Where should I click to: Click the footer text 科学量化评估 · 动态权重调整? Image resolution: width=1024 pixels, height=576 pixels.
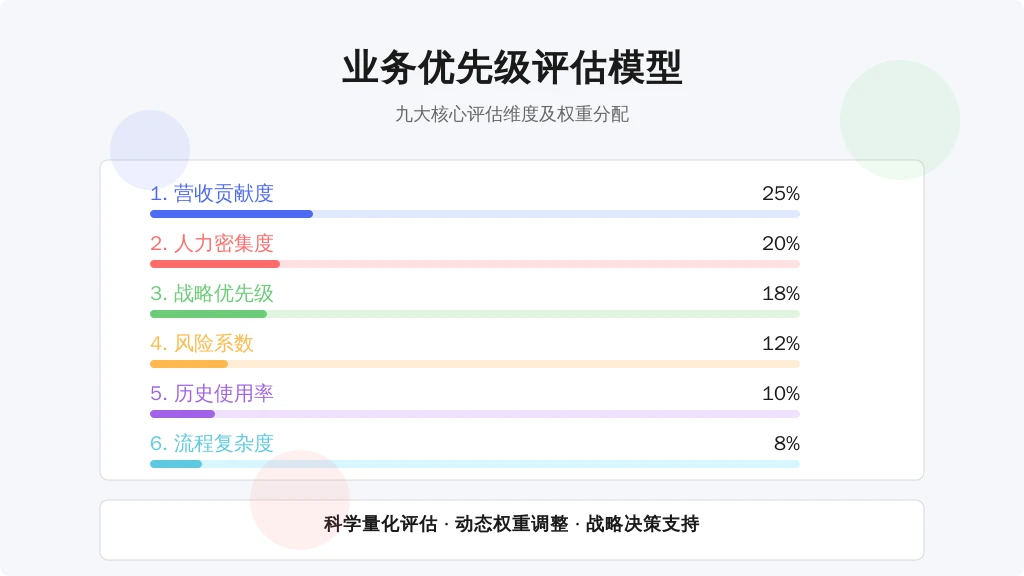tap(446, 524)
